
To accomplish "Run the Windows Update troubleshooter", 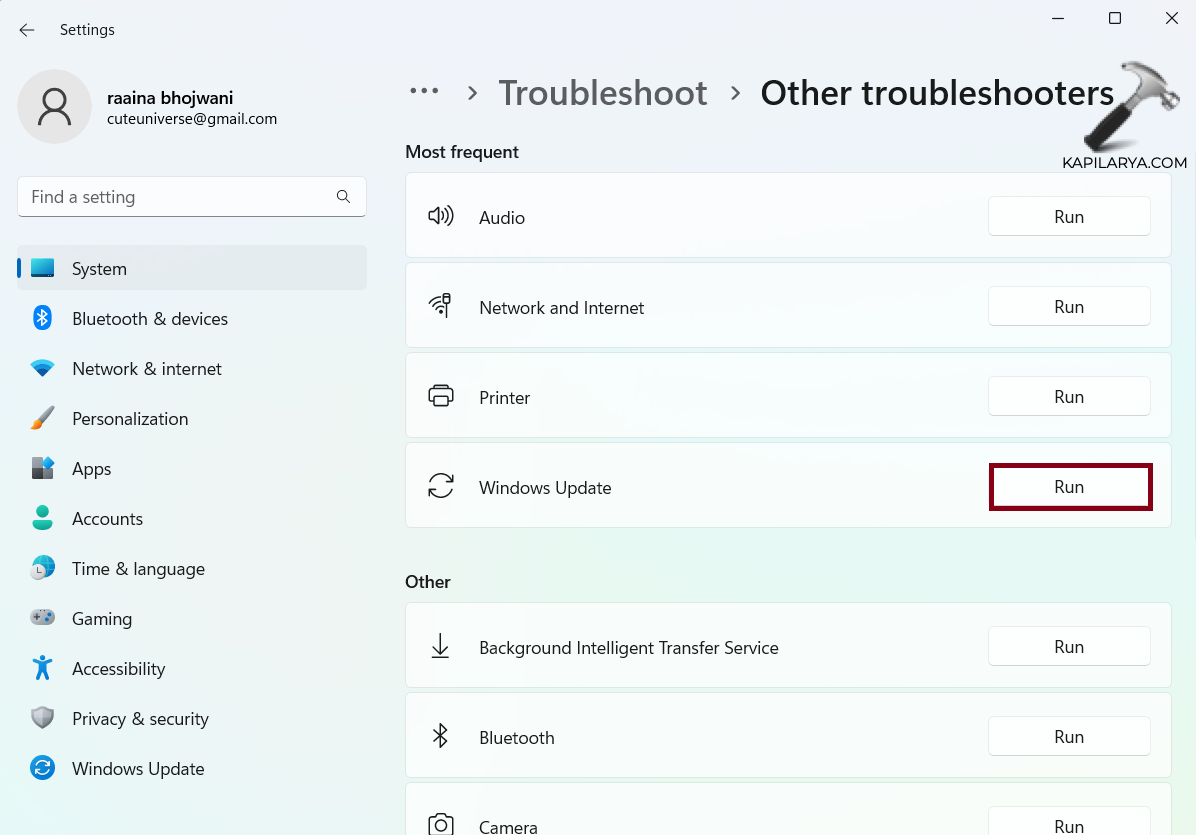I will (1069, 487).
